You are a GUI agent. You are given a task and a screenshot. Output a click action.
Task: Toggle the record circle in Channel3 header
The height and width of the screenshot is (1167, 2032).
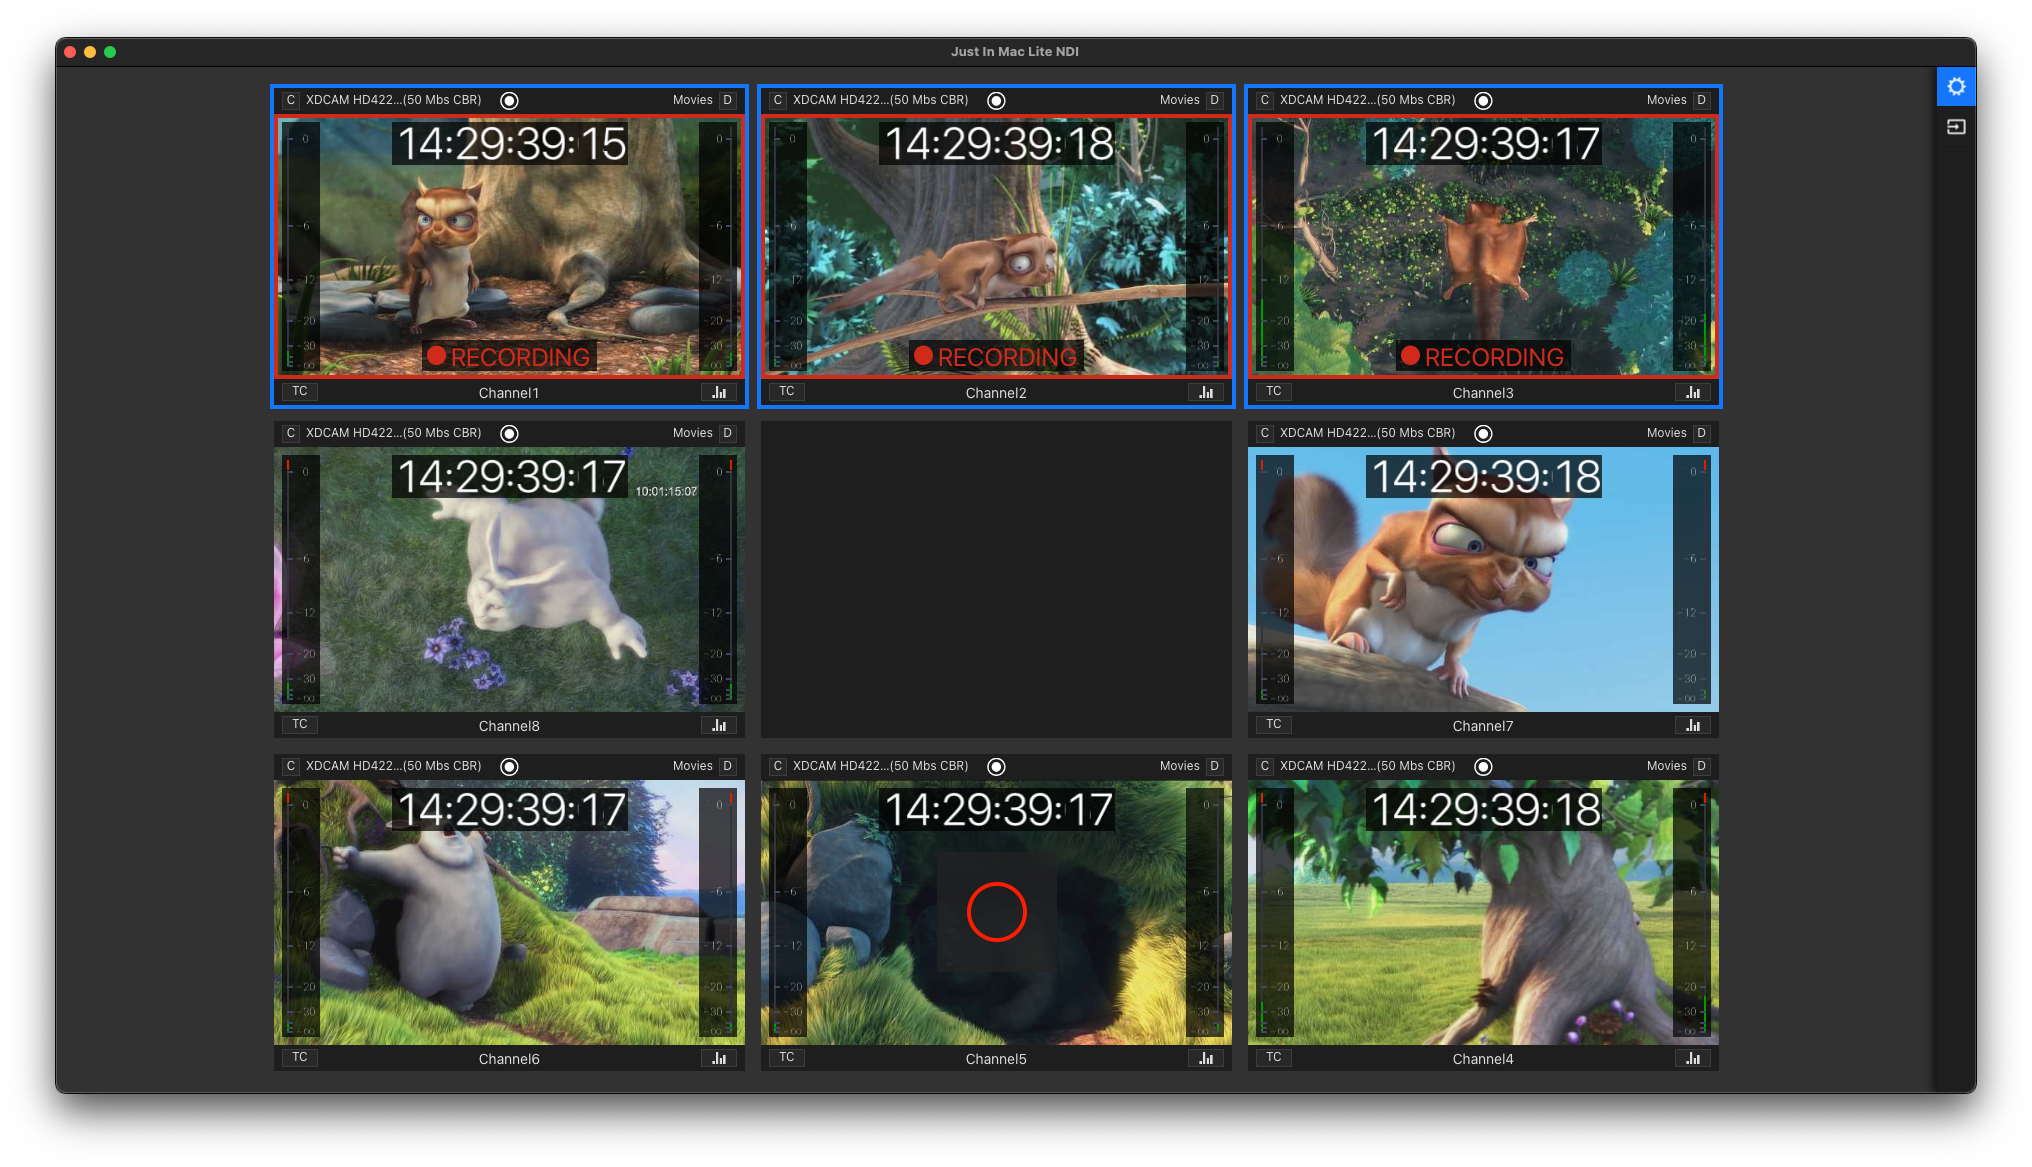pos(1483,100)
